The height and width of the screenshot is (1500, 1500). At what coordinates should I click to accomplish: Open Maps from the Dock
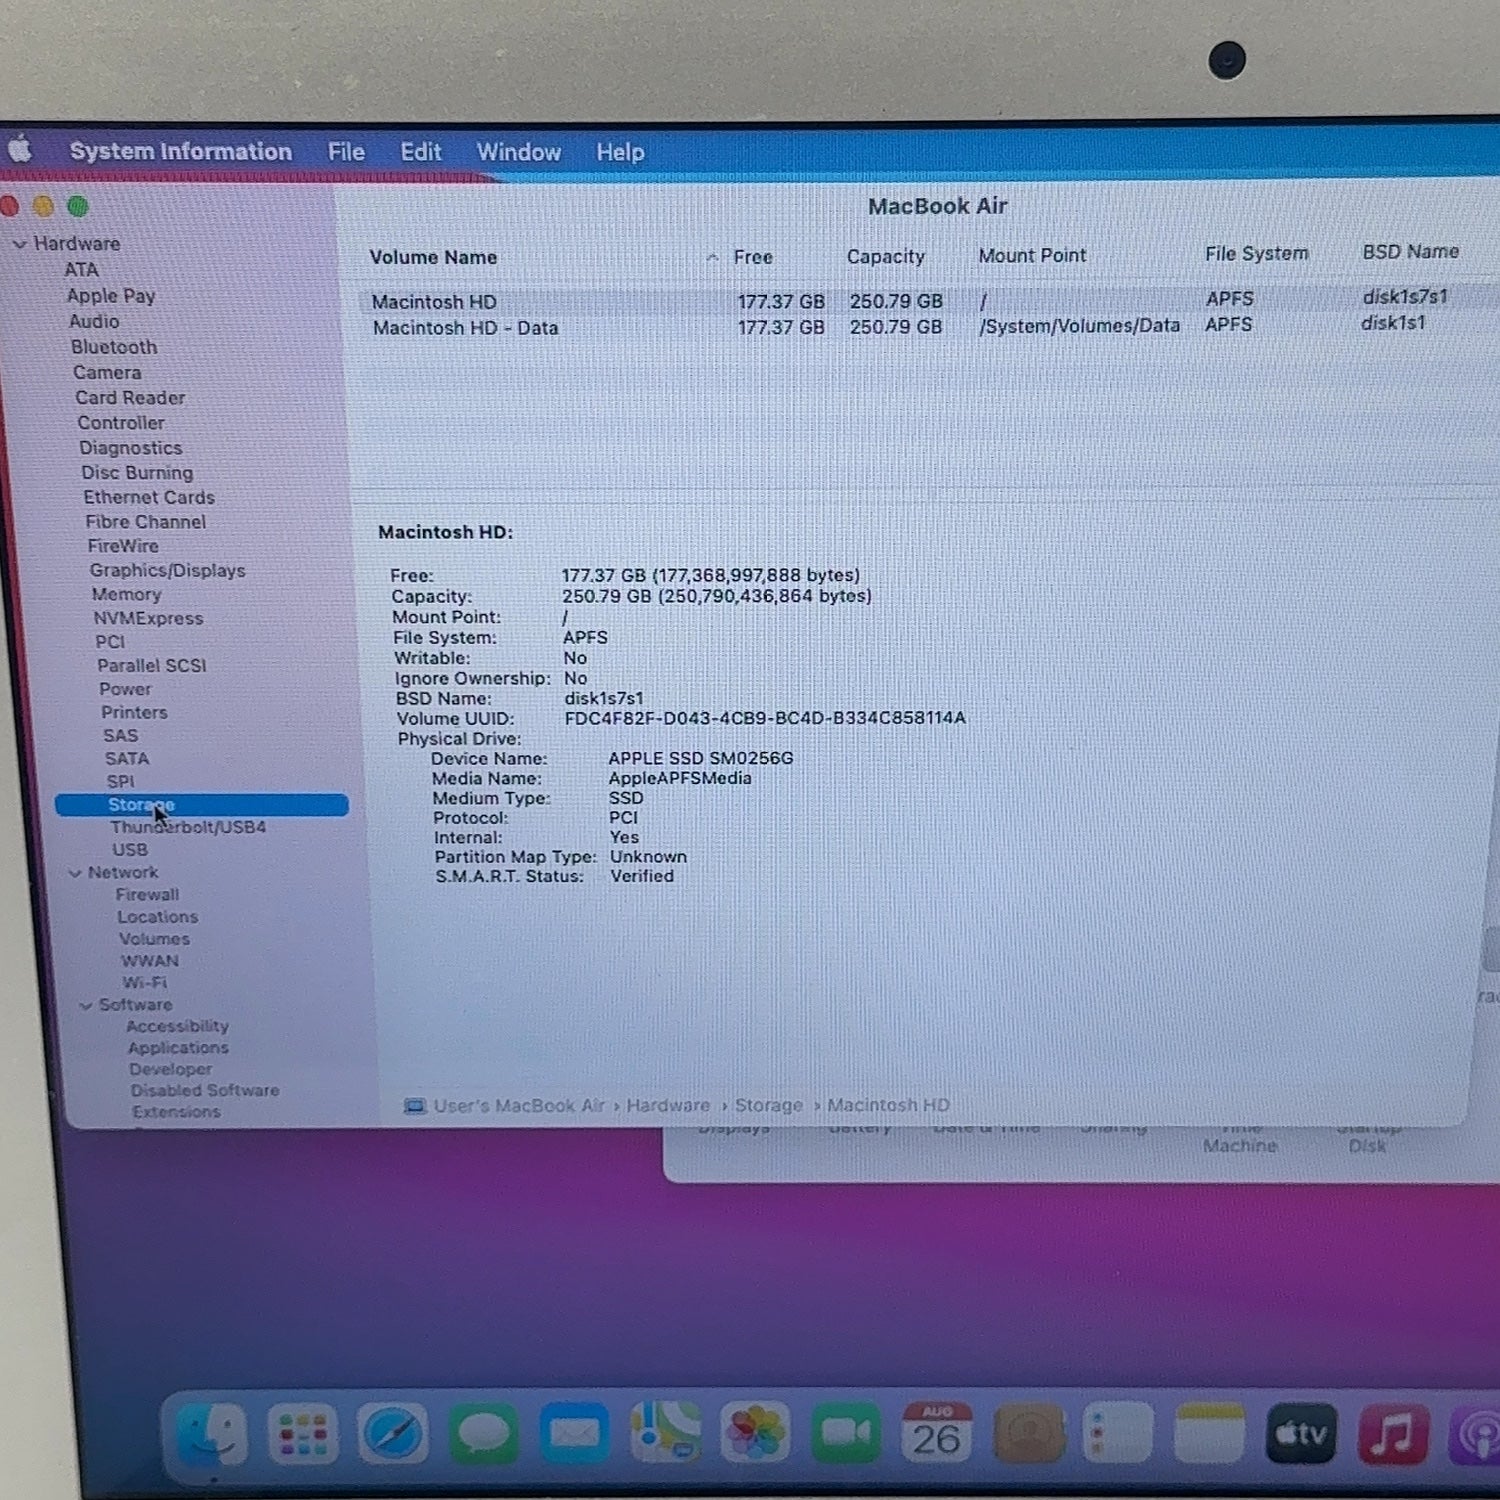[x=666, y=1433]
